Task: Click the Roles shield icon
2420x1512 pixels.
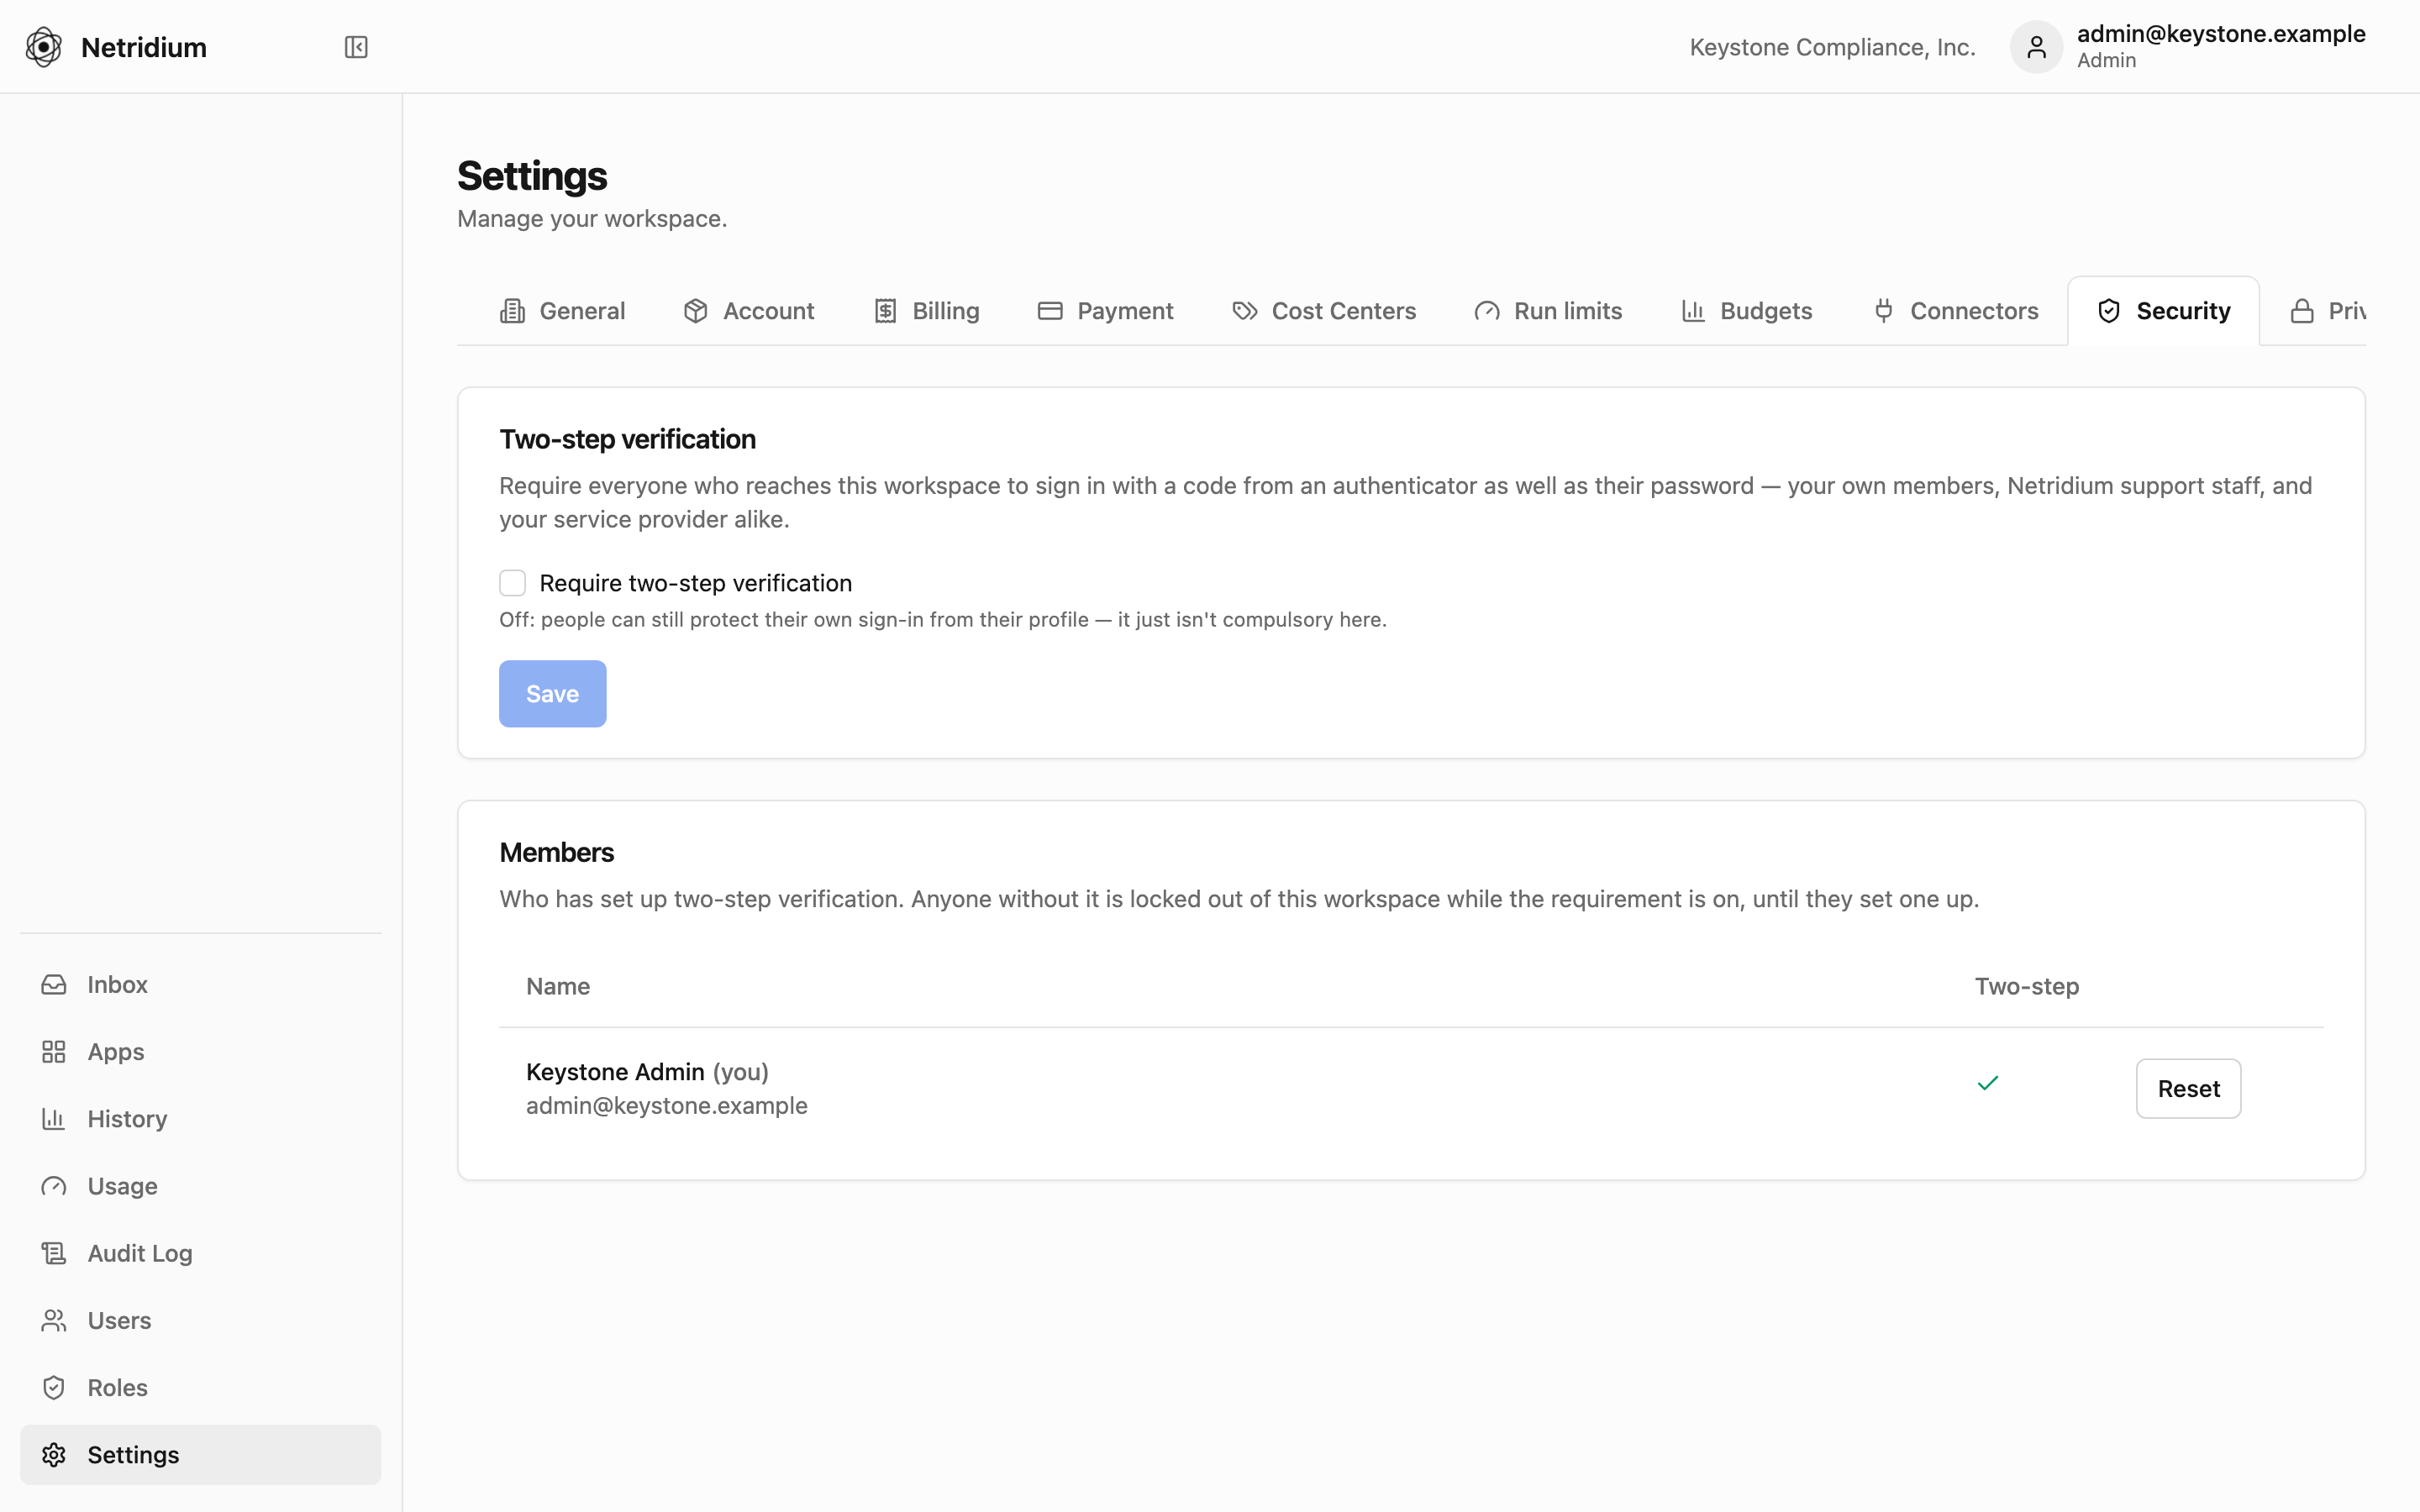Action: click(54, 1387)
